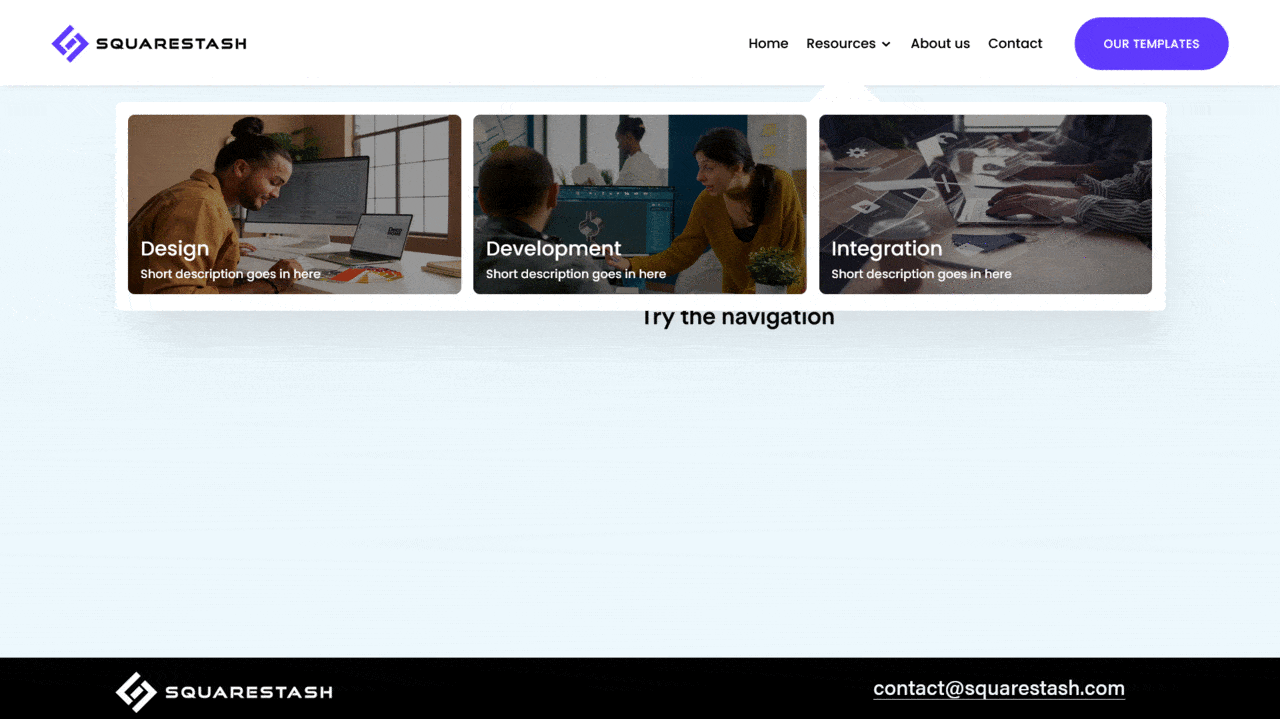
Task: Click the Development heading in the dropdown
Action: pyautogui.click(x=553, y=249)
